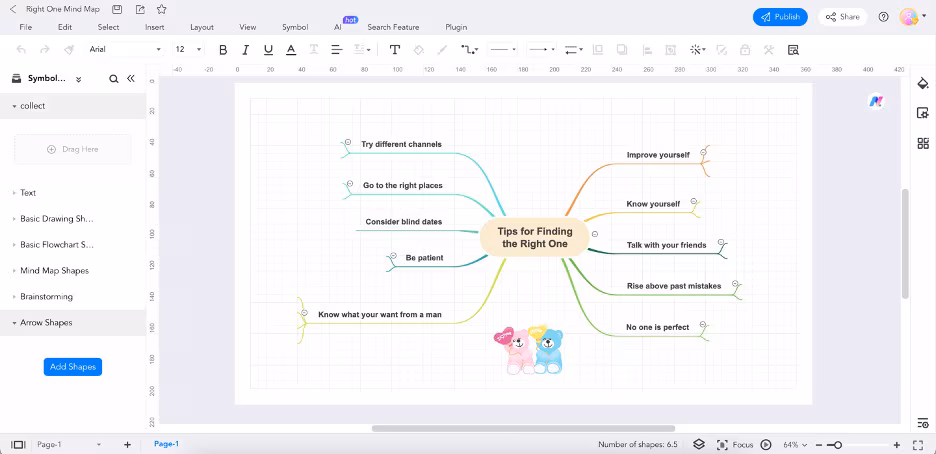Click the Publish button
This screenshot has height=454, width=936.
(x=780, y=17)
